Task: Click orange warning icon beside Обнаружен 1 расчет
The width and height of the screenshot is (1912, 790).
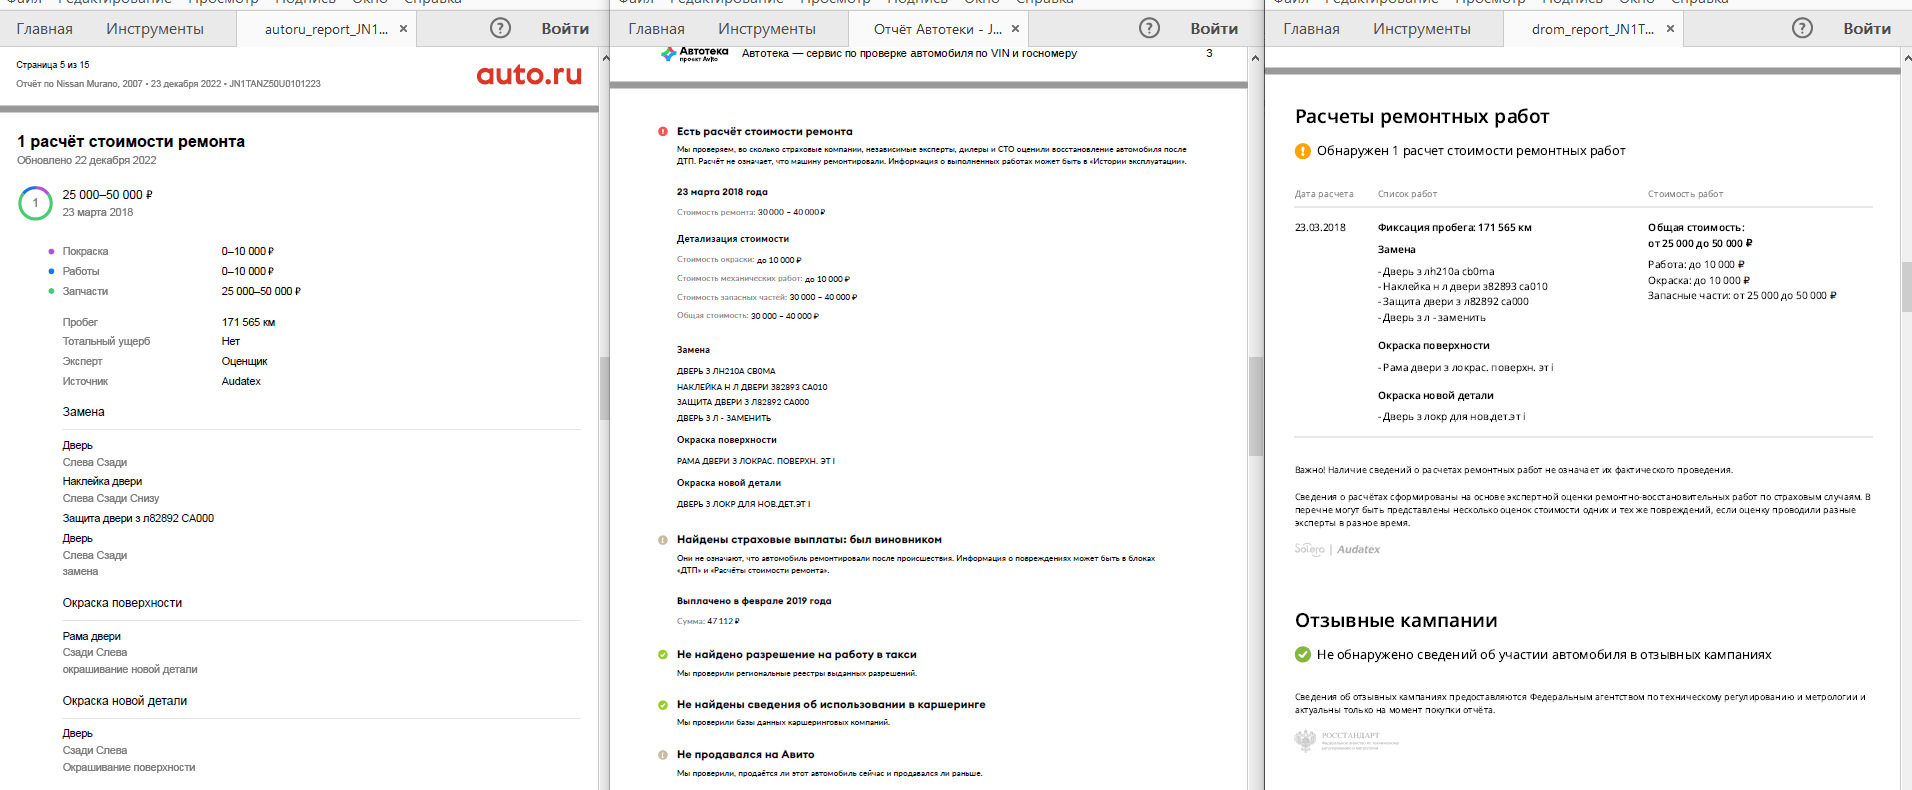Action: [1302, 151]
